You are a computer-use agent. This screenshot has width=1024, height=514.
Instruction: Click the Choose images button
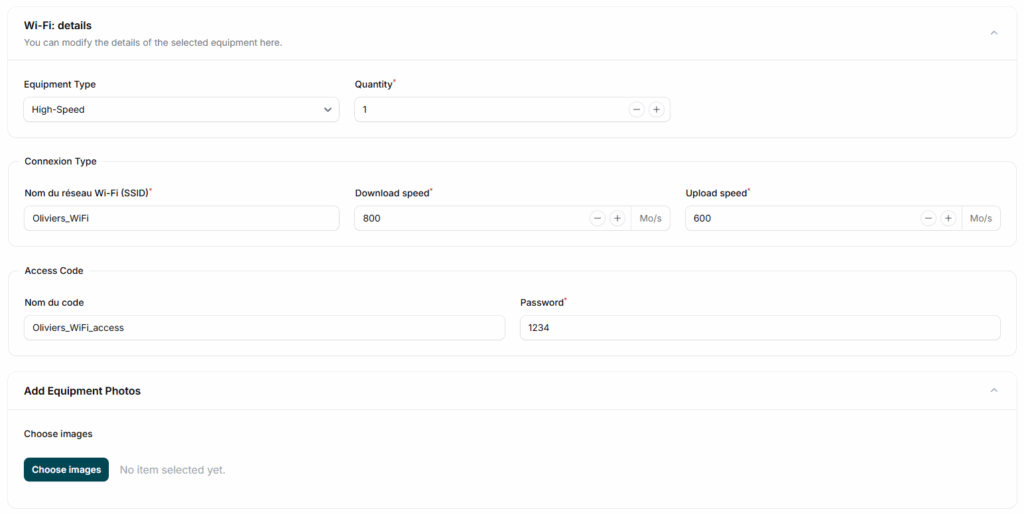(66, 470)
